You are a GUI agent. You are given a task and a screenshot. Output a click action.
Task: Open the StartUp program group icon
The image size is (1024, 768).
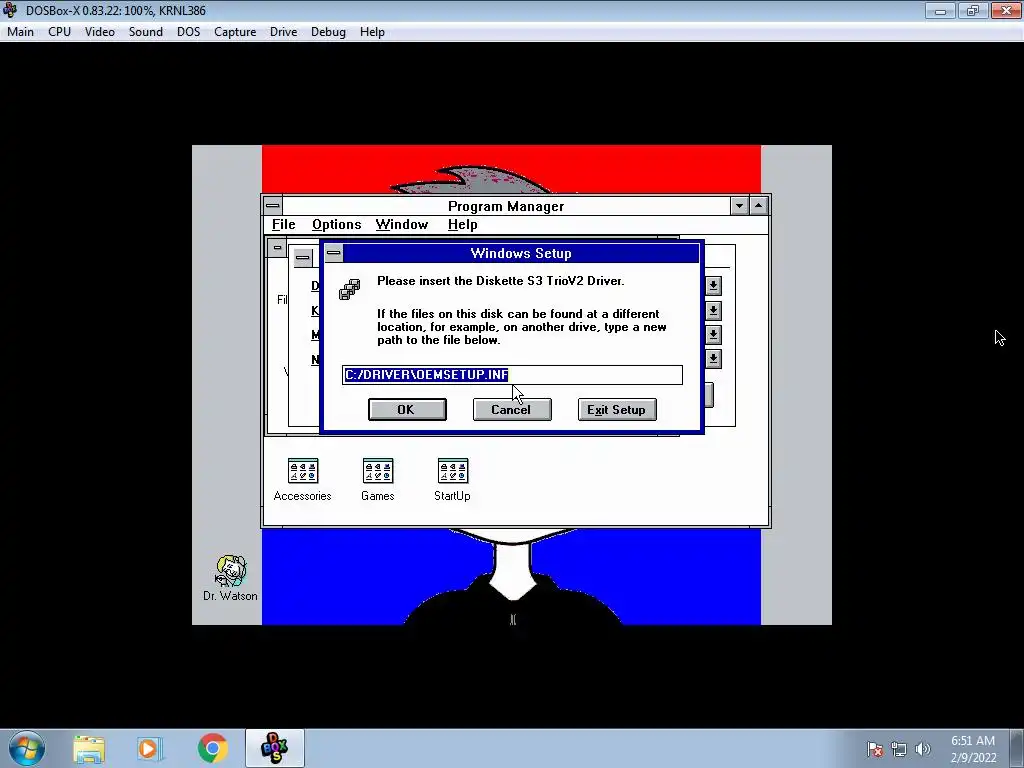pos(453,472)
